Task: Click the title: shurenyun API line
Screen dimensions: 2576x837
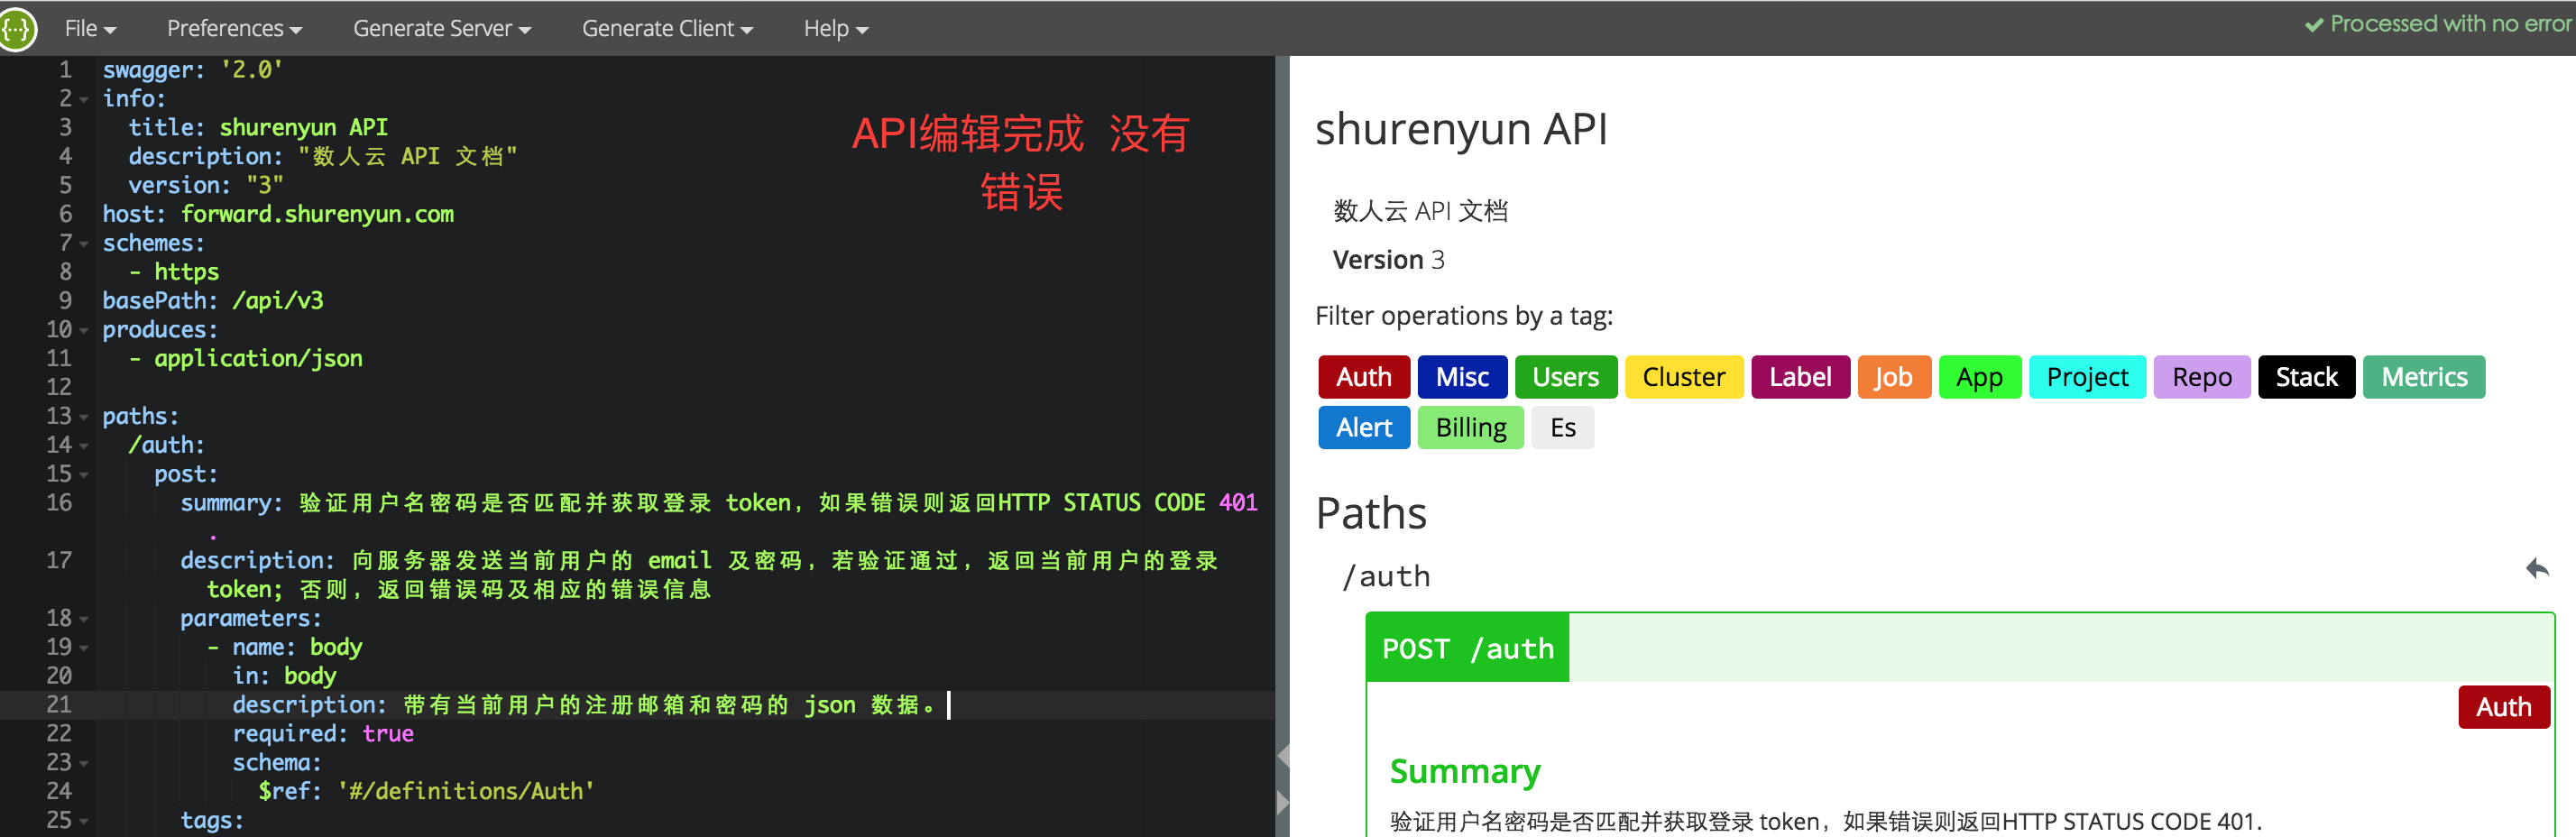Action: (258, 128)
